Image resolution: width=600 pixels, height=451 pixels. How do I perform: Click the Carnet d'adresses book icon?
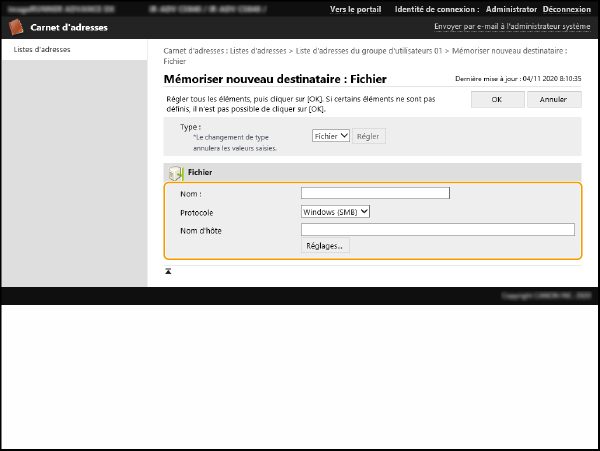17,27
